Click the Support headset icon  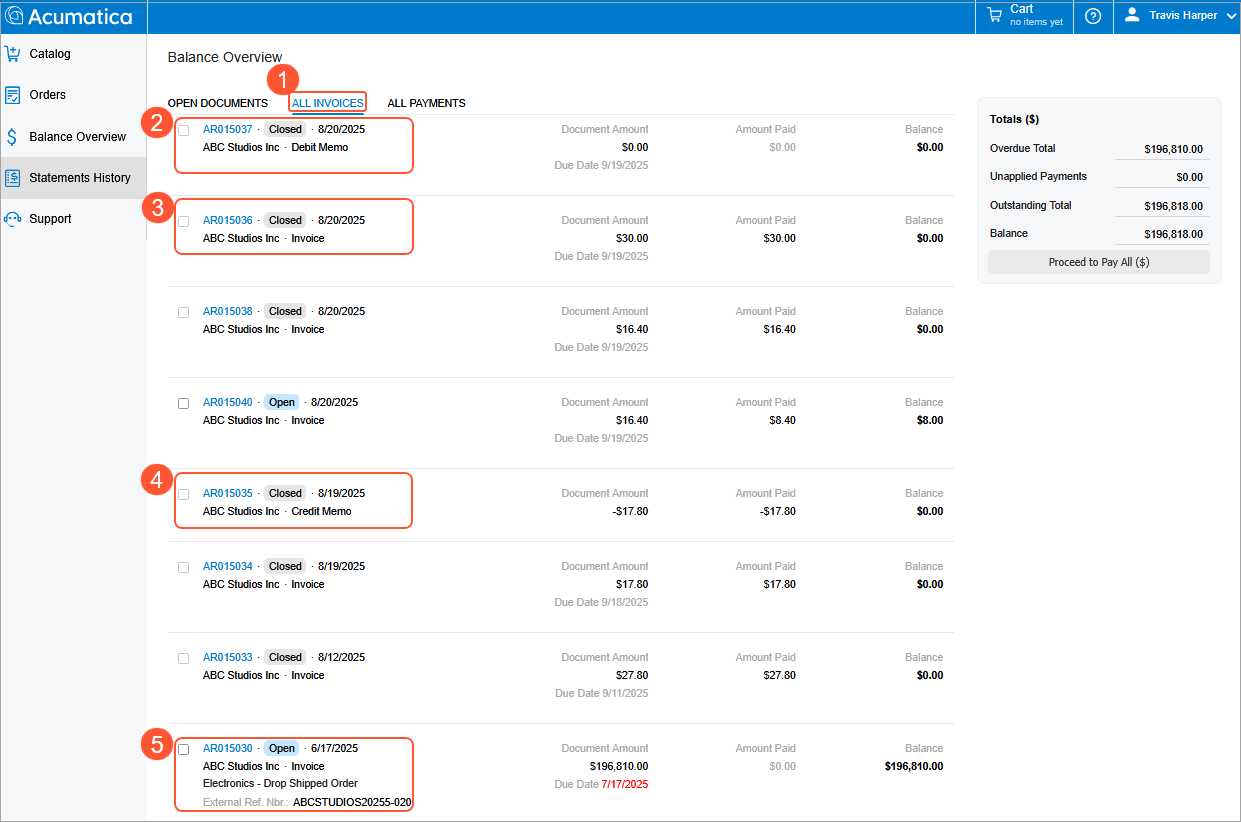(x=13, y=219)
